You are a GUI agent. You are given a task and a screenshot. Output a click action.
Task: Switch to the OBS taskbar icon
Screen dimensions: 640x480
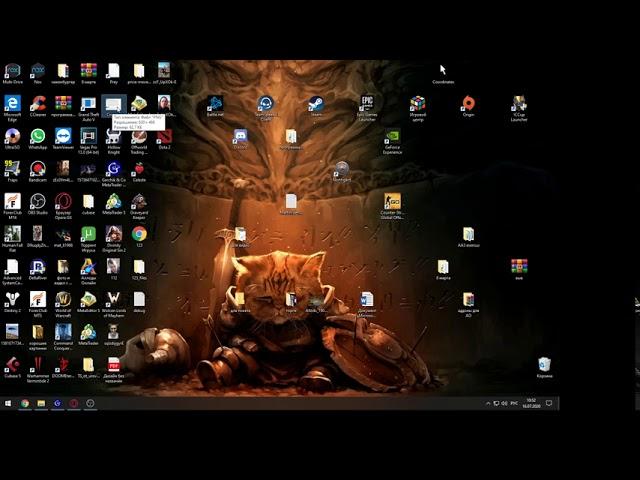[90, 403]
